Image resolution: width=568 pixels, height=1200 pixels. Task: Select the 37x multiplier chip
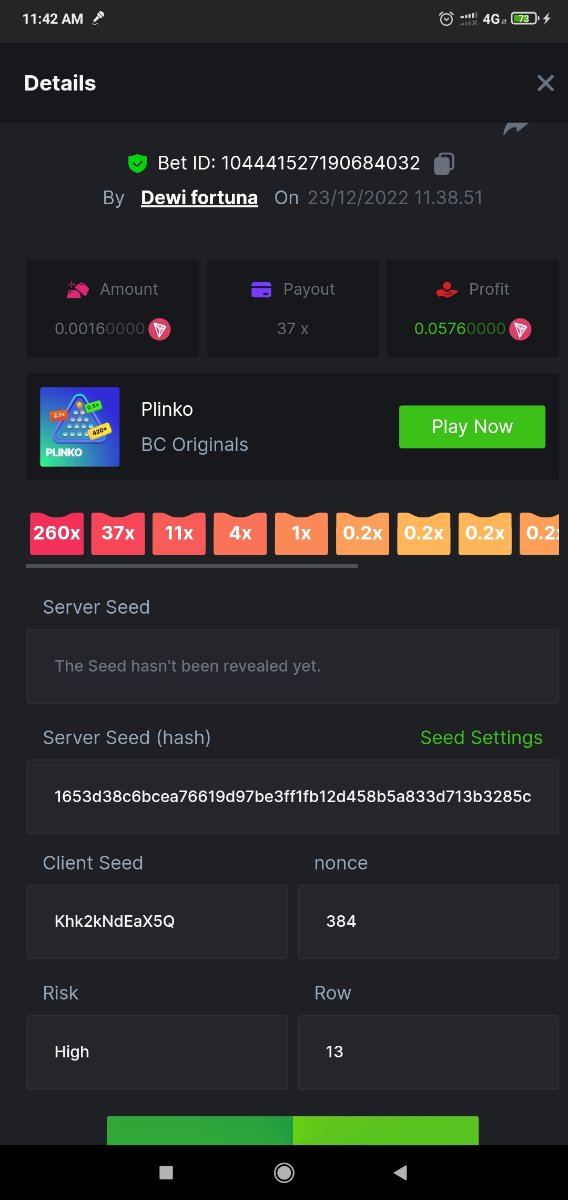point(118,534)
